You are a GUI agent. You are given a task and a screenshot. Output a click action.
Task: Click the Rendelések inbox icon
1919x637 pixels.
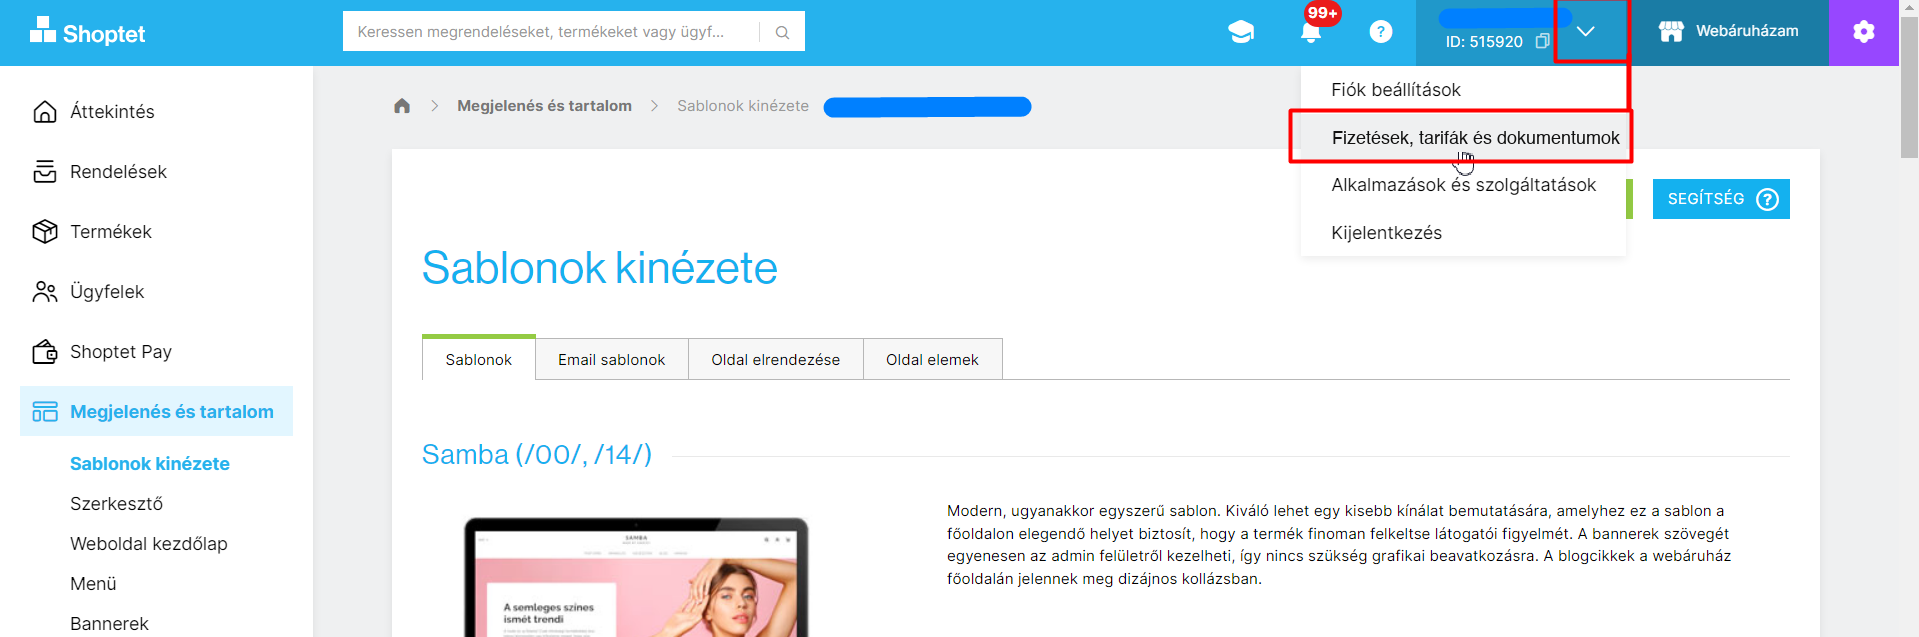45,171
